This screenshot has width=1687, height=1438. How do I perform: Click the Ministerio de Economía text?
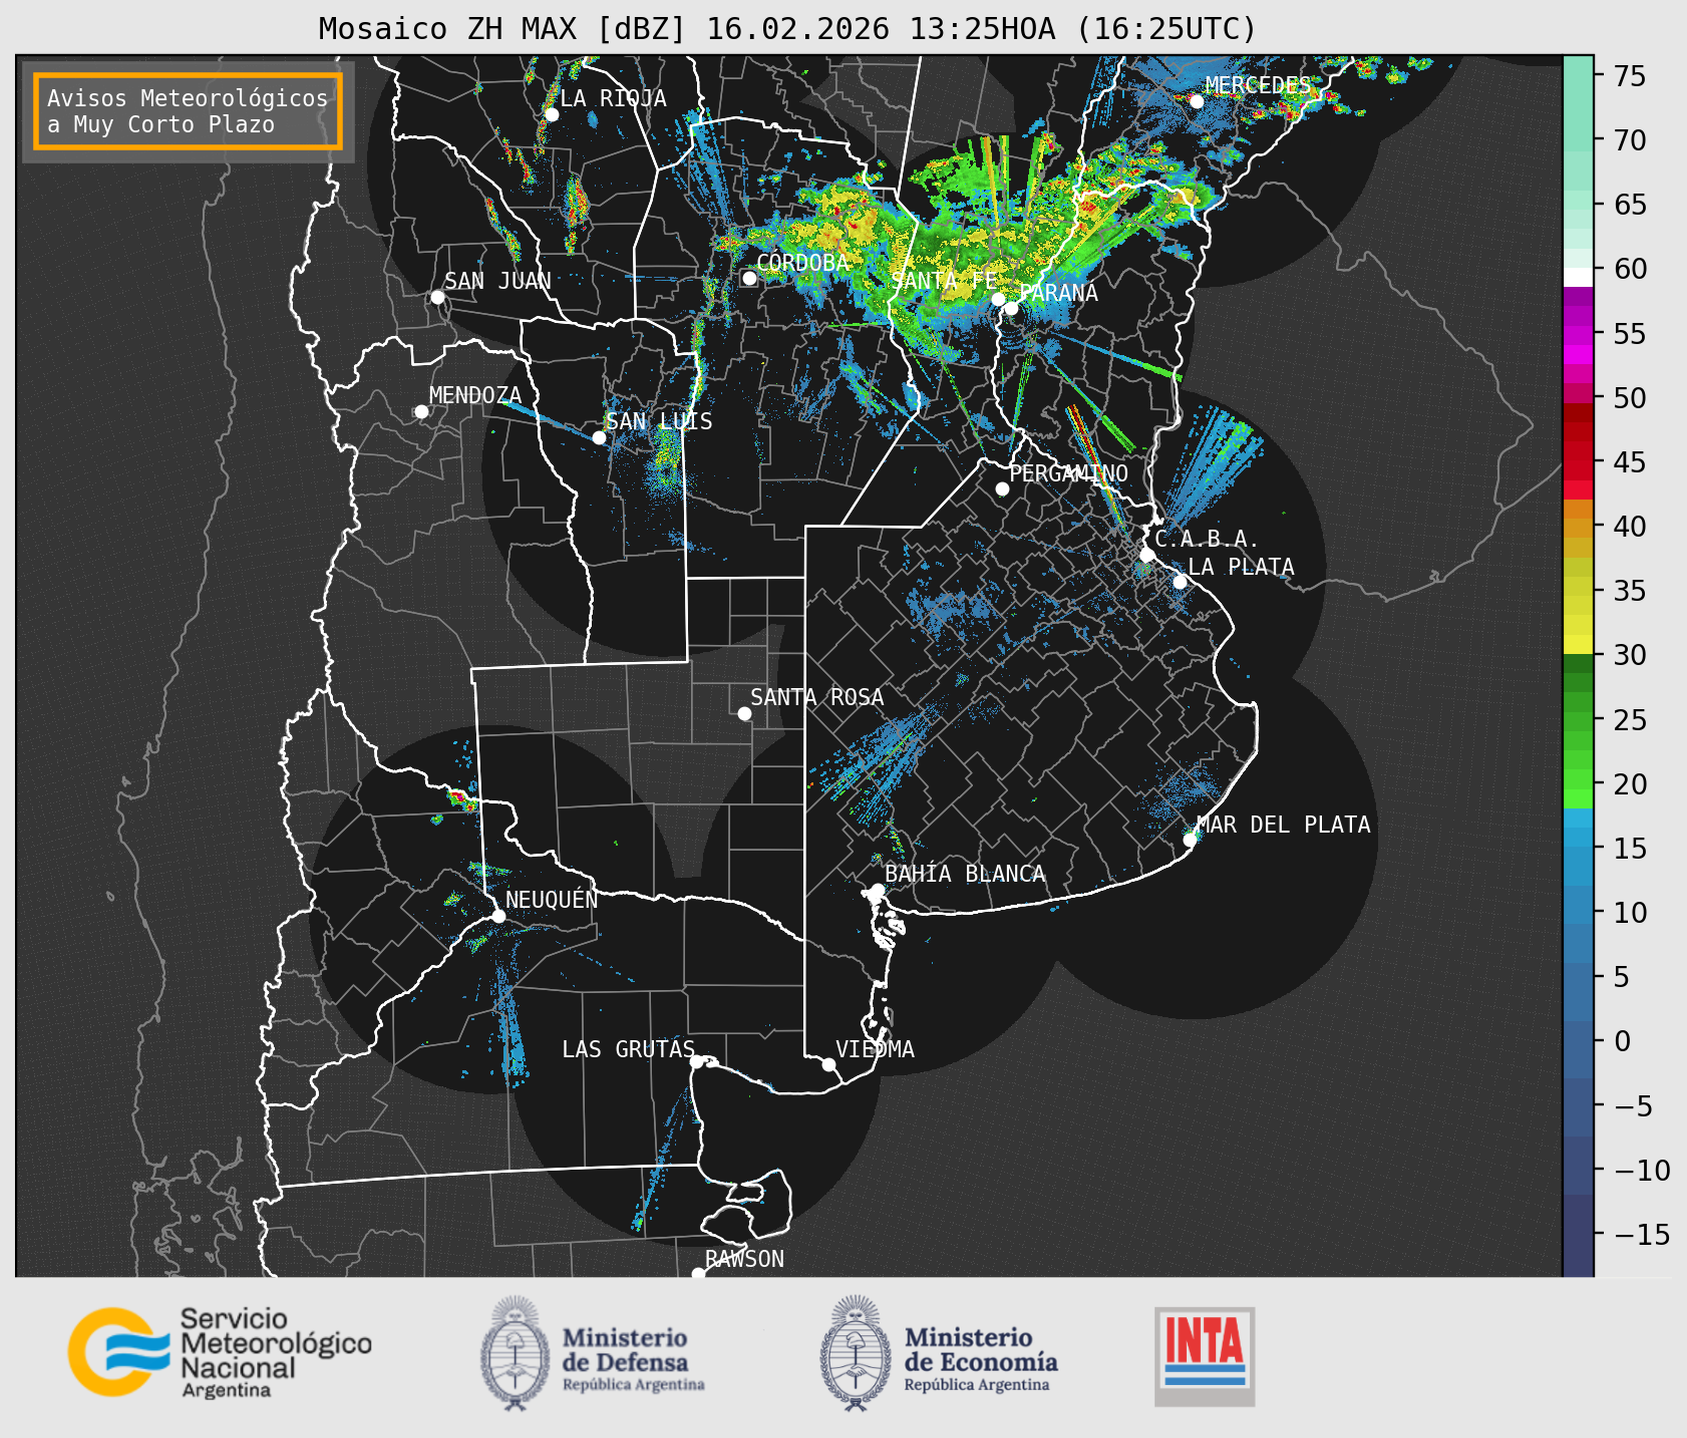point(981,1360)
